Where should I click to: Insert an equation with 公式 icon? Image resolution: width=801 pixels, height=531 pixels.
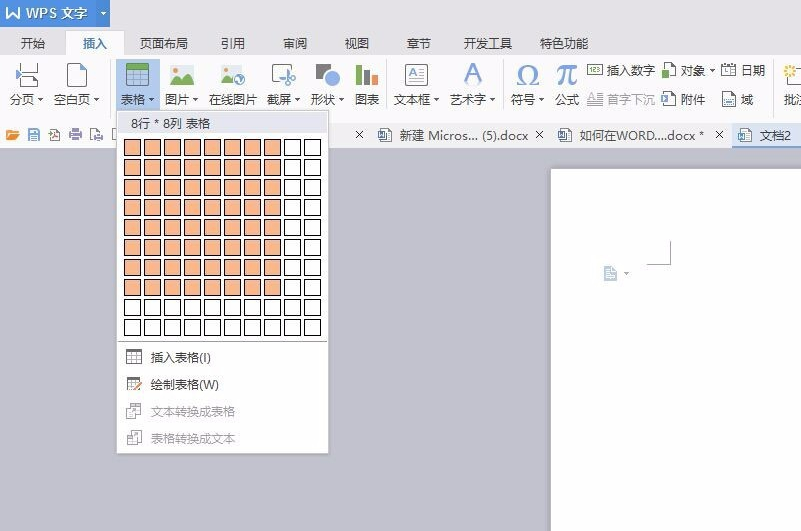(x=567, y=75)
